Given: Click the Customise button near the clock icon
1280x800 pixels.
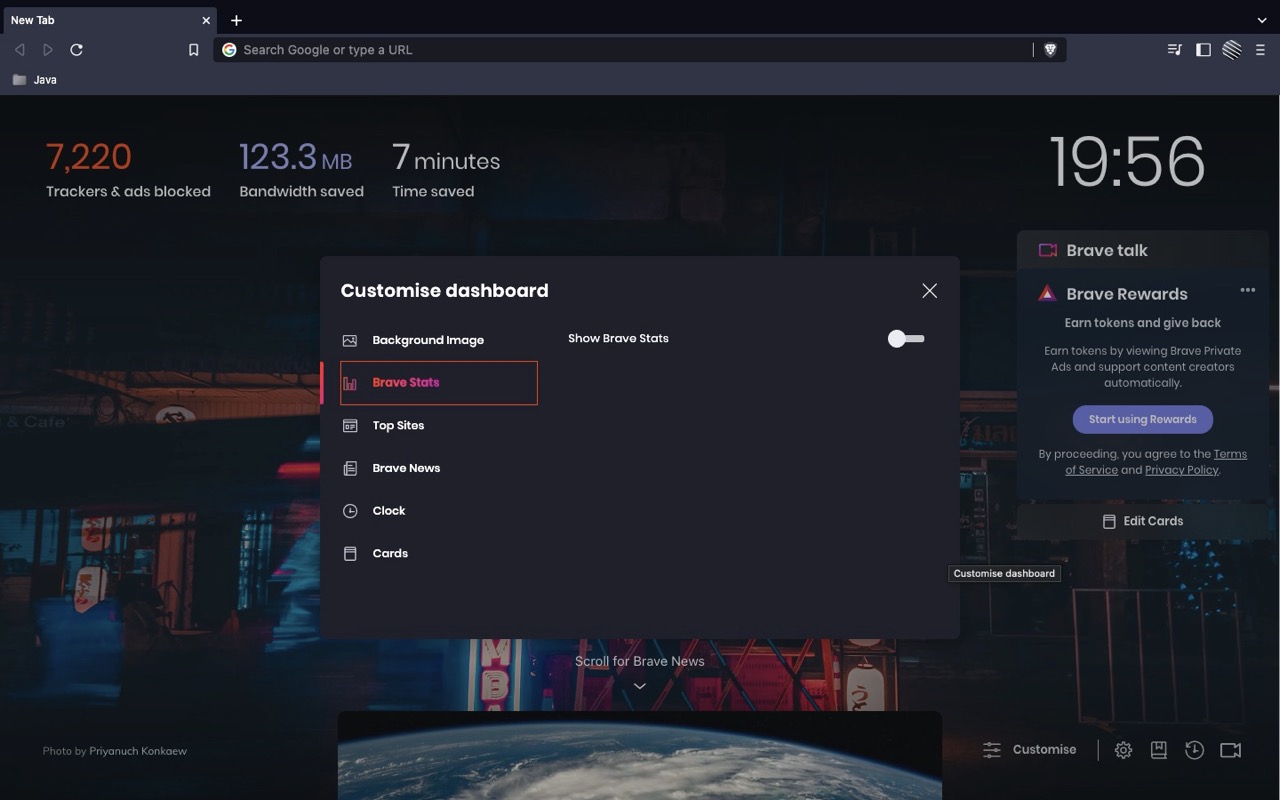Looking at the screenshot, I should click(x=1030, y=749).
